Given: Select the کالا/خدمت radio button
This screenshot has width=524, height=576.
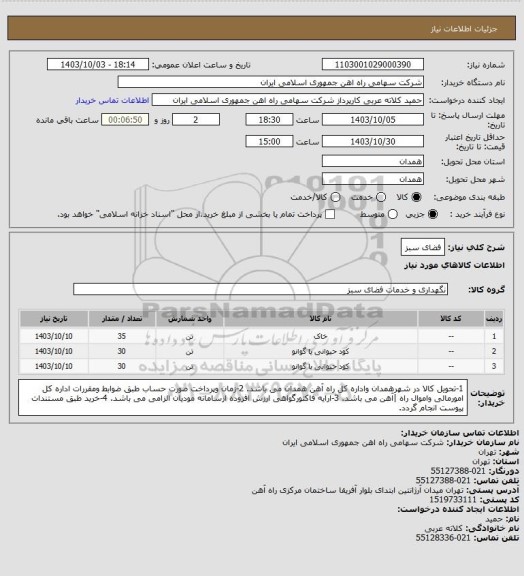Looking at the screenshot, I should pyautogui.click(x=335, y=197).
